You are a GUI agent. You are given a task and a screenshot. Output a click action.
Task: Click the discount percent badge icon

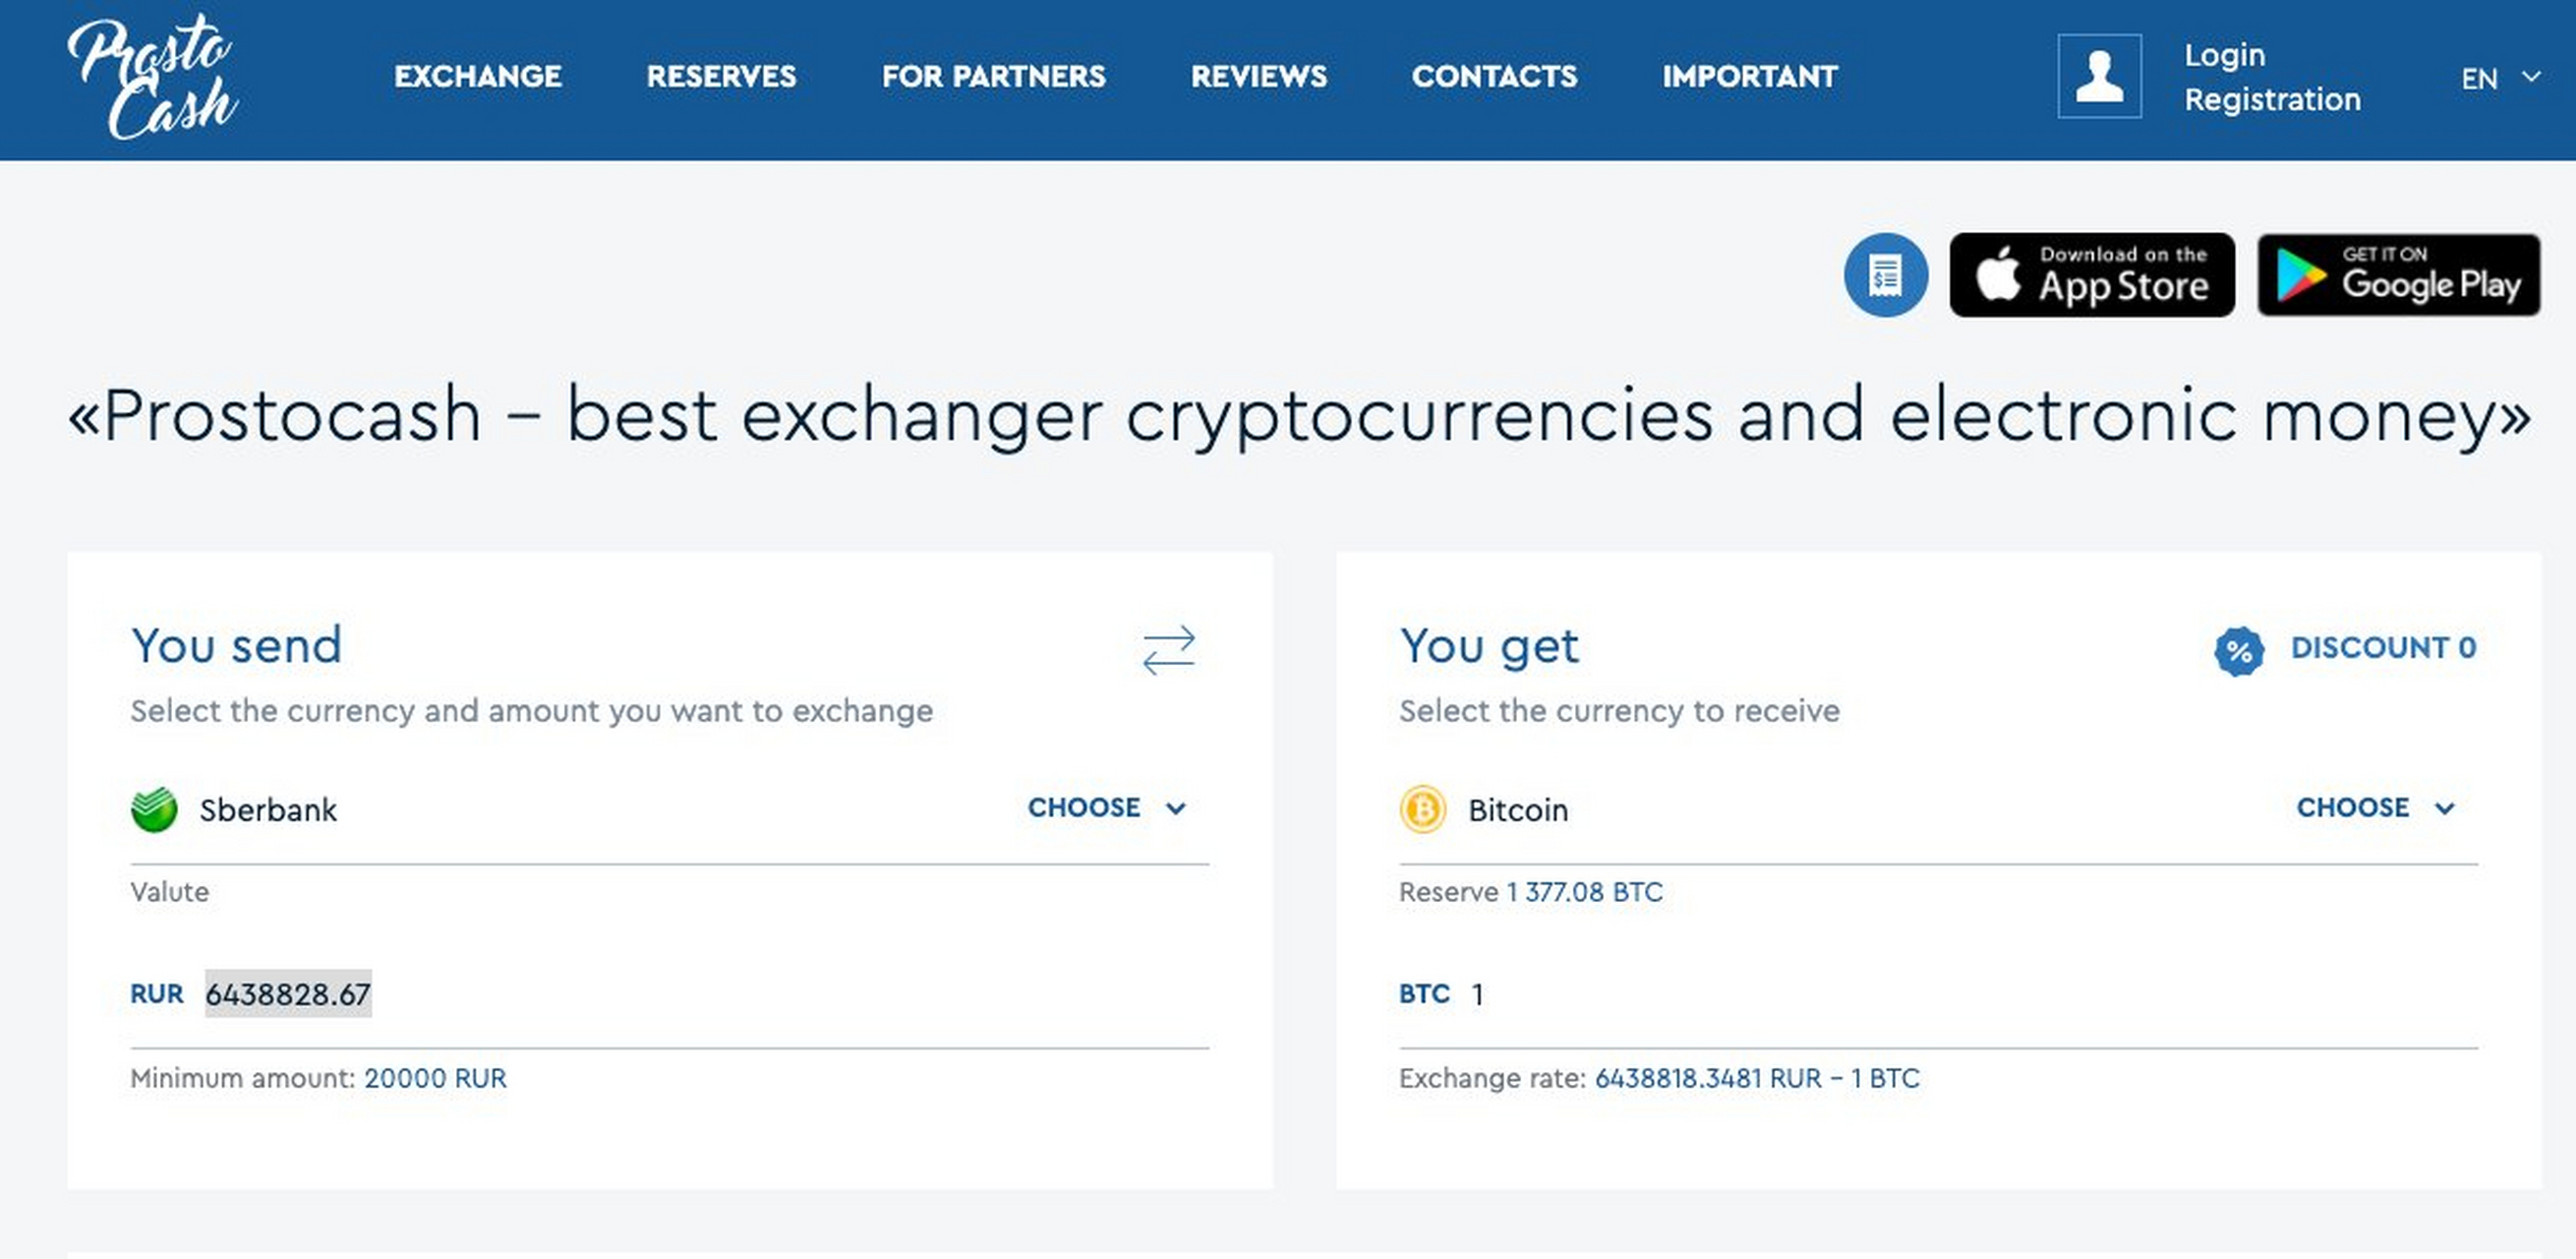coord(2238,652)
